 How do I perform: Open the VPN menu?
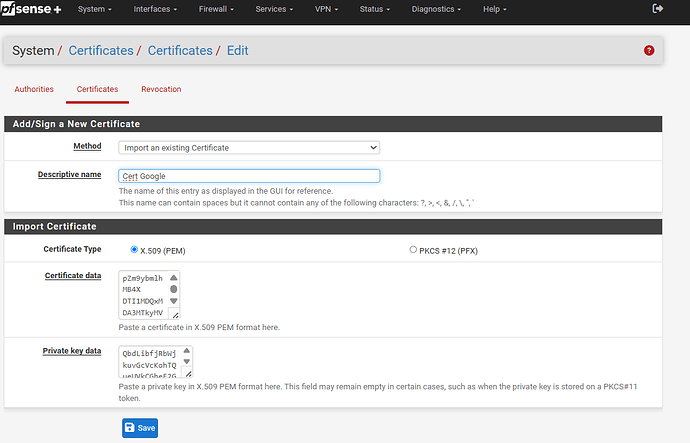pos(326,9)
